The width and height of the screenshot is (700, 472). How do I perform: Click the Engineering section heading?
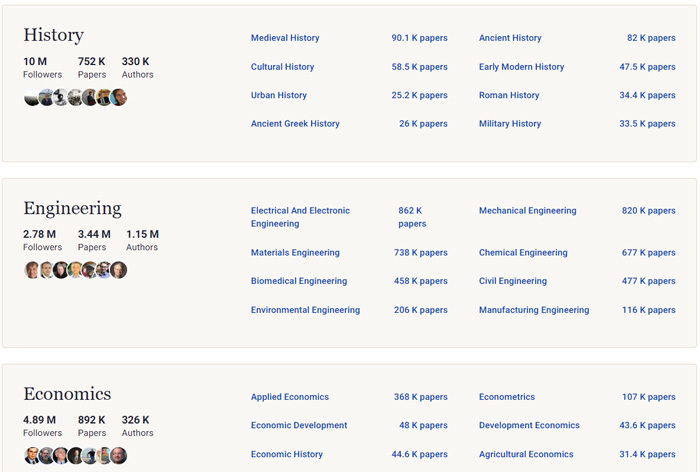[x=72, y=208]
